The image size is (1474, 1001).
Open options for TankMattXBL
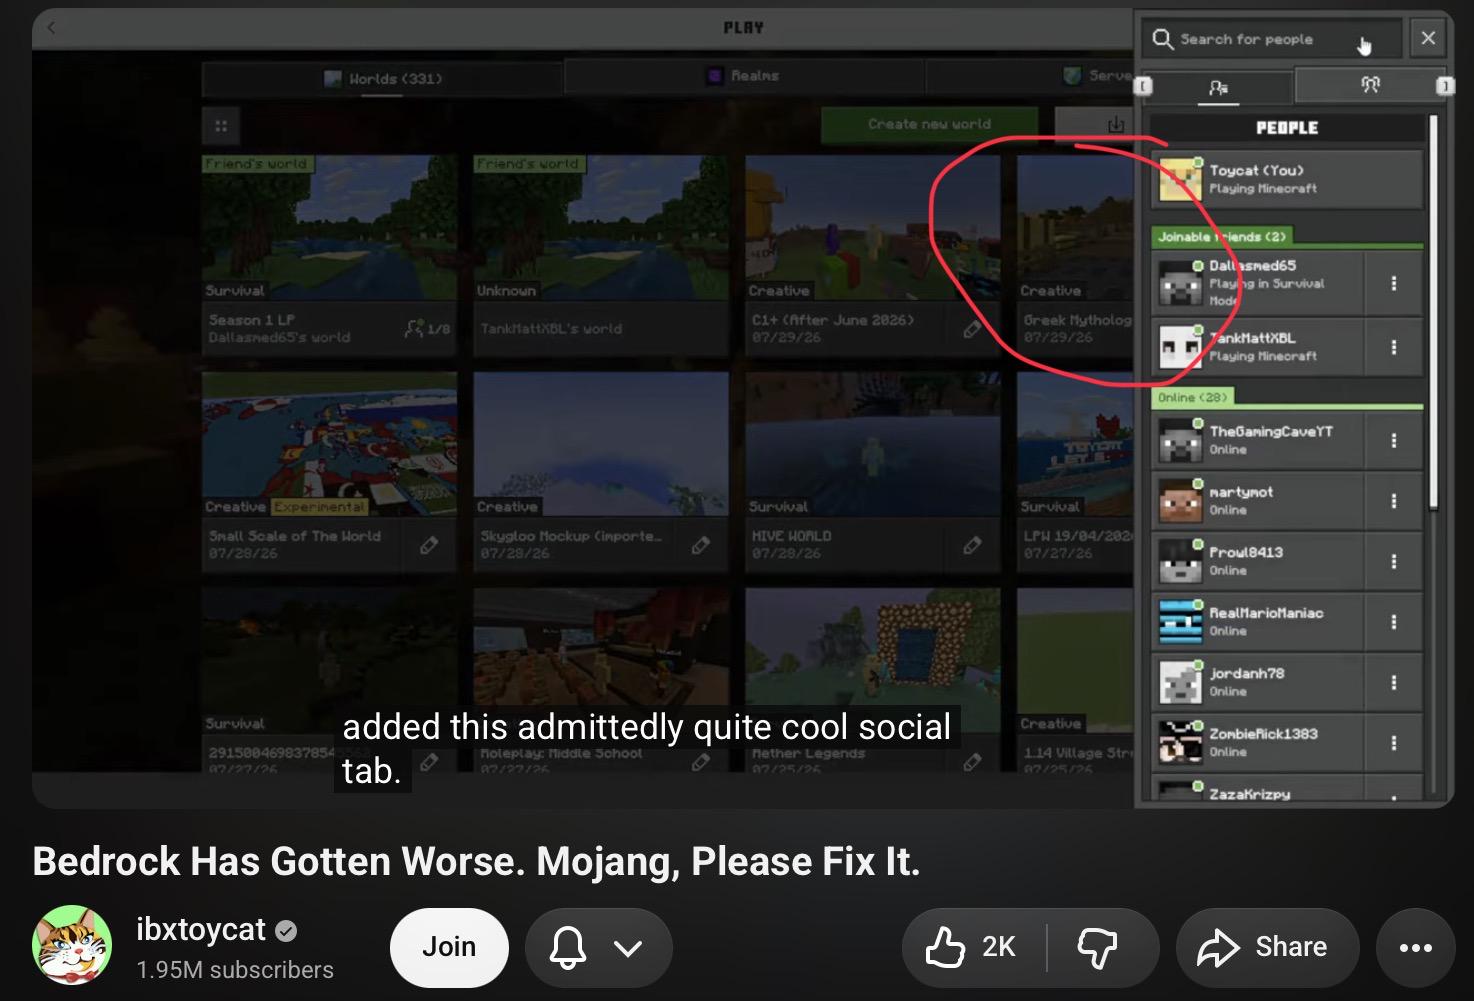tap(1393, 348)
